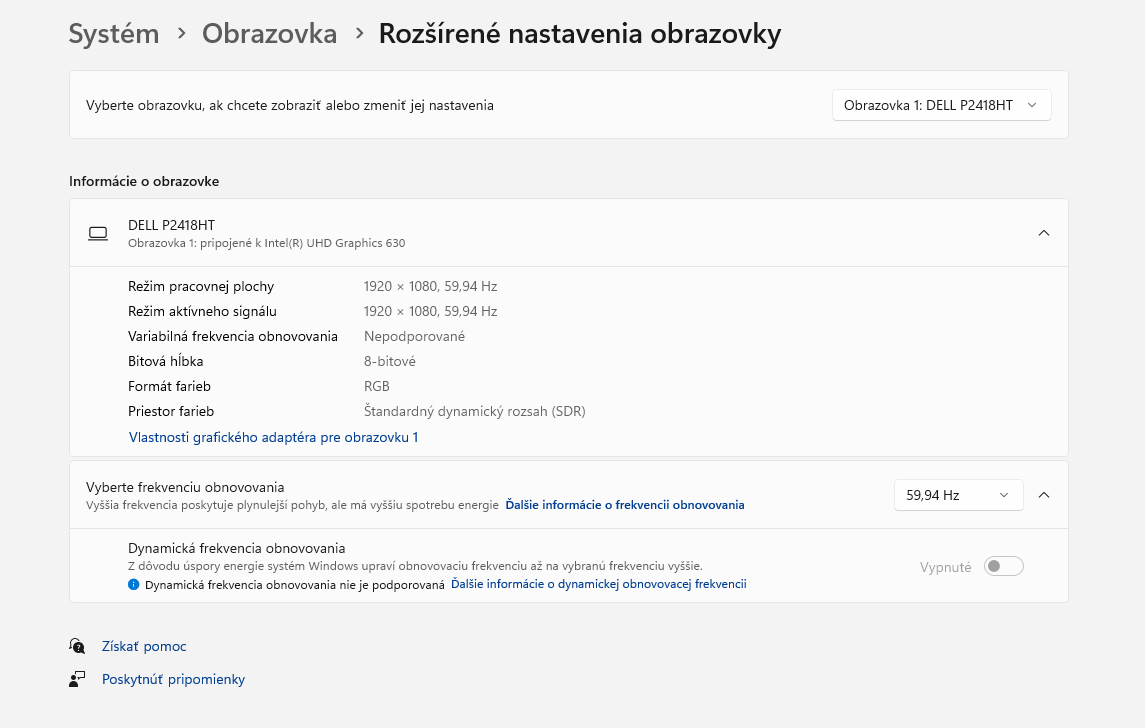Navigate to Obrazovka in the breadcrumb
The image size is (1145, 728).
point(269,33)
